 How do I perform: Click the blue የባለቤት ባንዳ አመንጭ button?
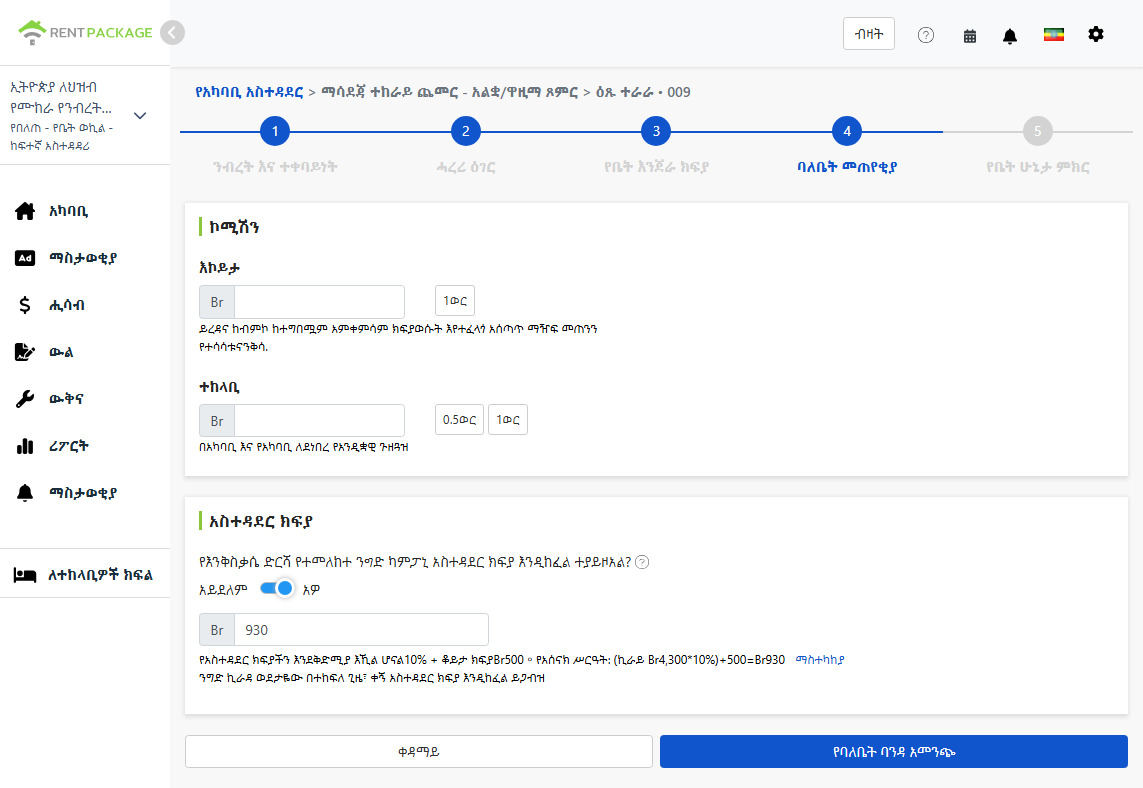[x=894, y=752]
